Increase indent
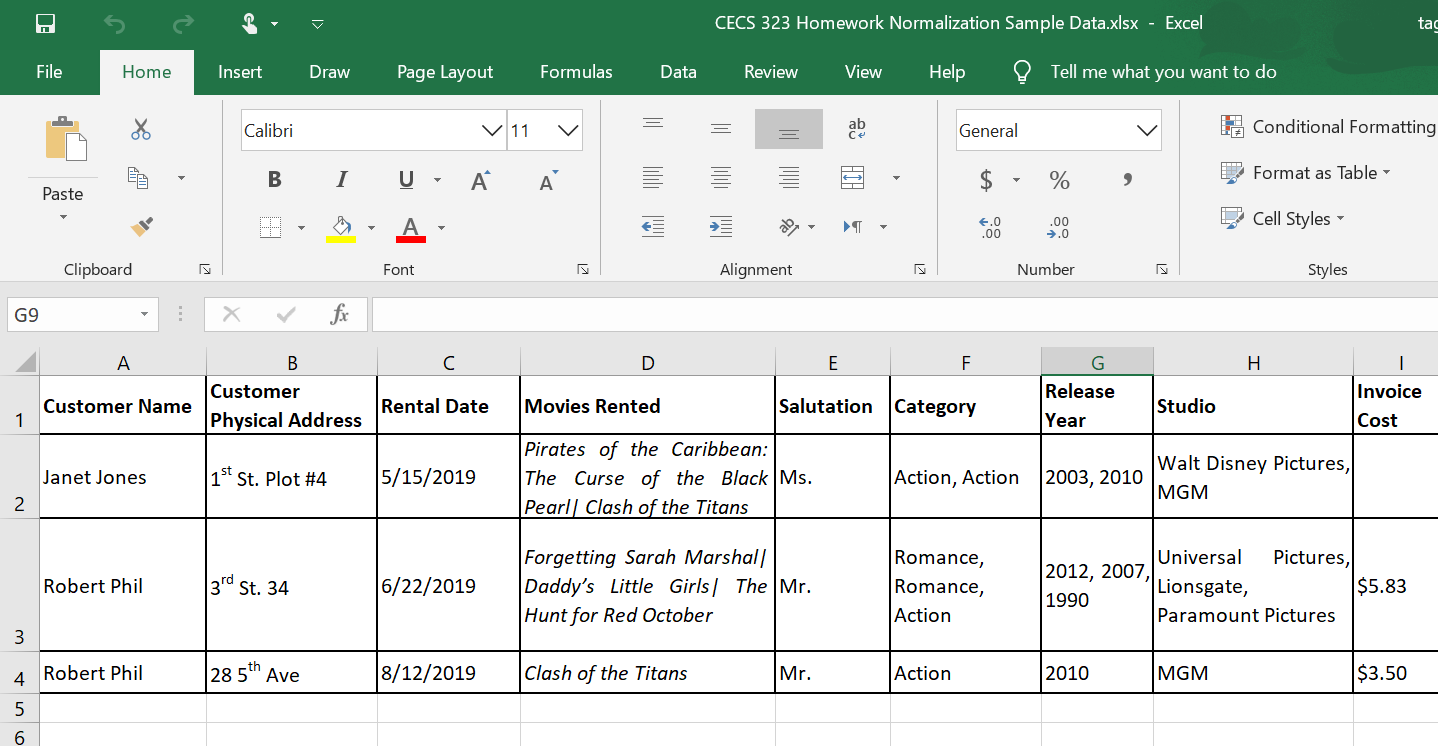The width and height of the screenshot is (1438, 746). (720, 227)
